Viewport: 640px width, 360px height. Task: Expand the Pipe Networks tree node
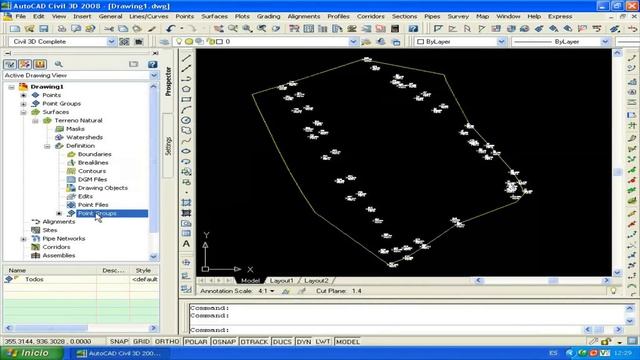pos(24,239)
